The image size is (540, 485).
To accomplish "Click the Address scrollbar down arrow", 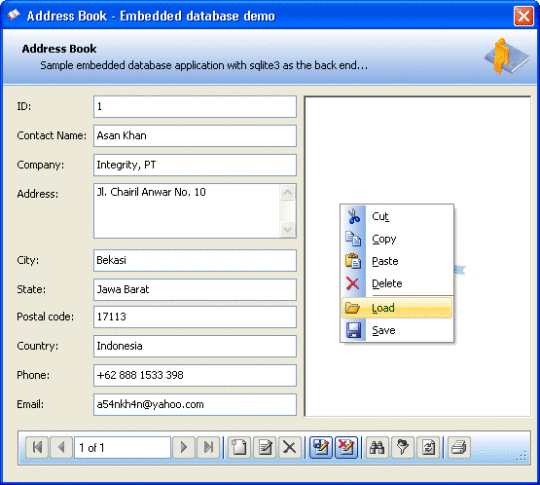I will click(x=288, y=229).
